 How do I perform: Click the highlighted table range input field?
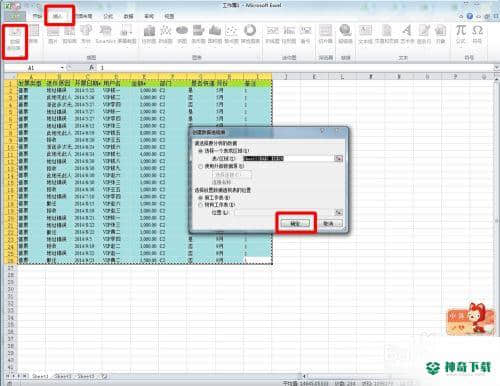pyautogui.click(x=289, y=159)
